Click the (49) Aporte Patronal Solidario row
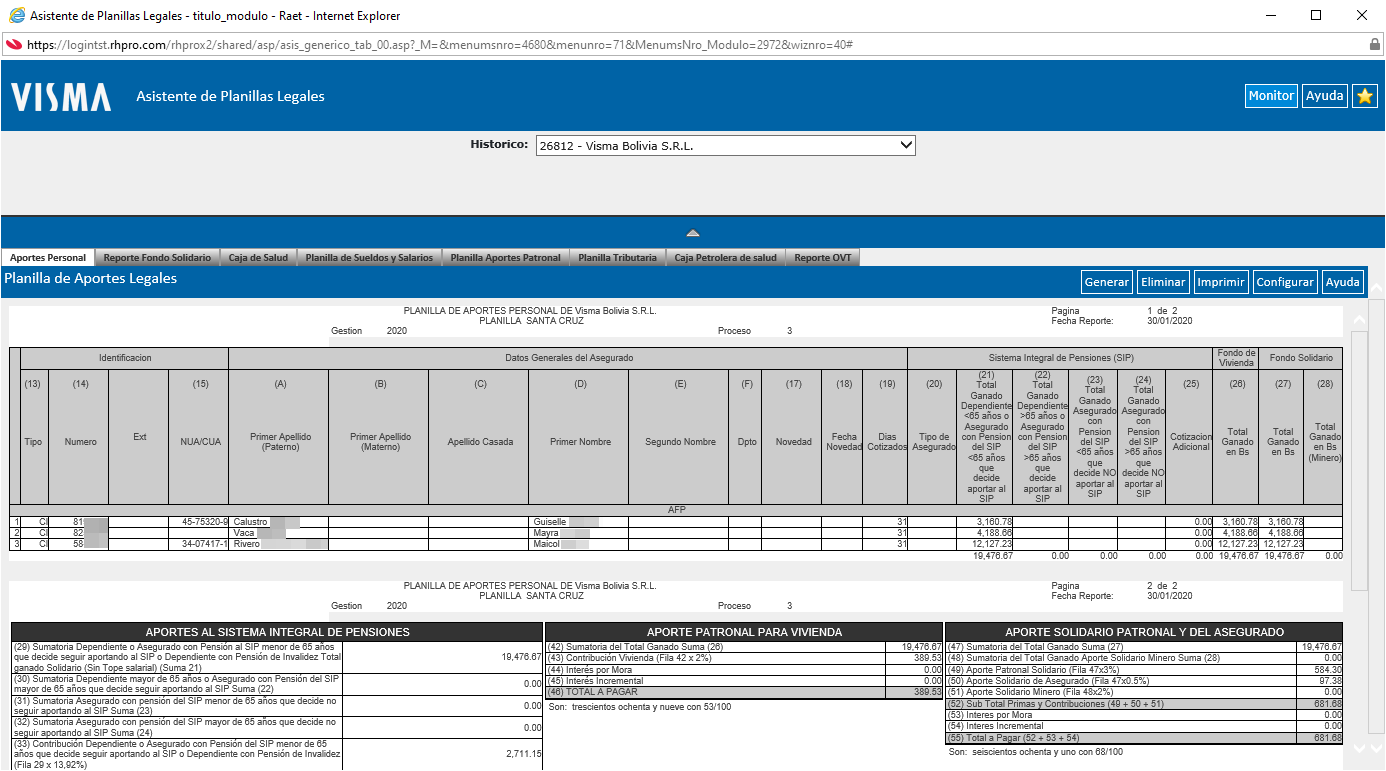1386x771 pixels. [1144, 669]
